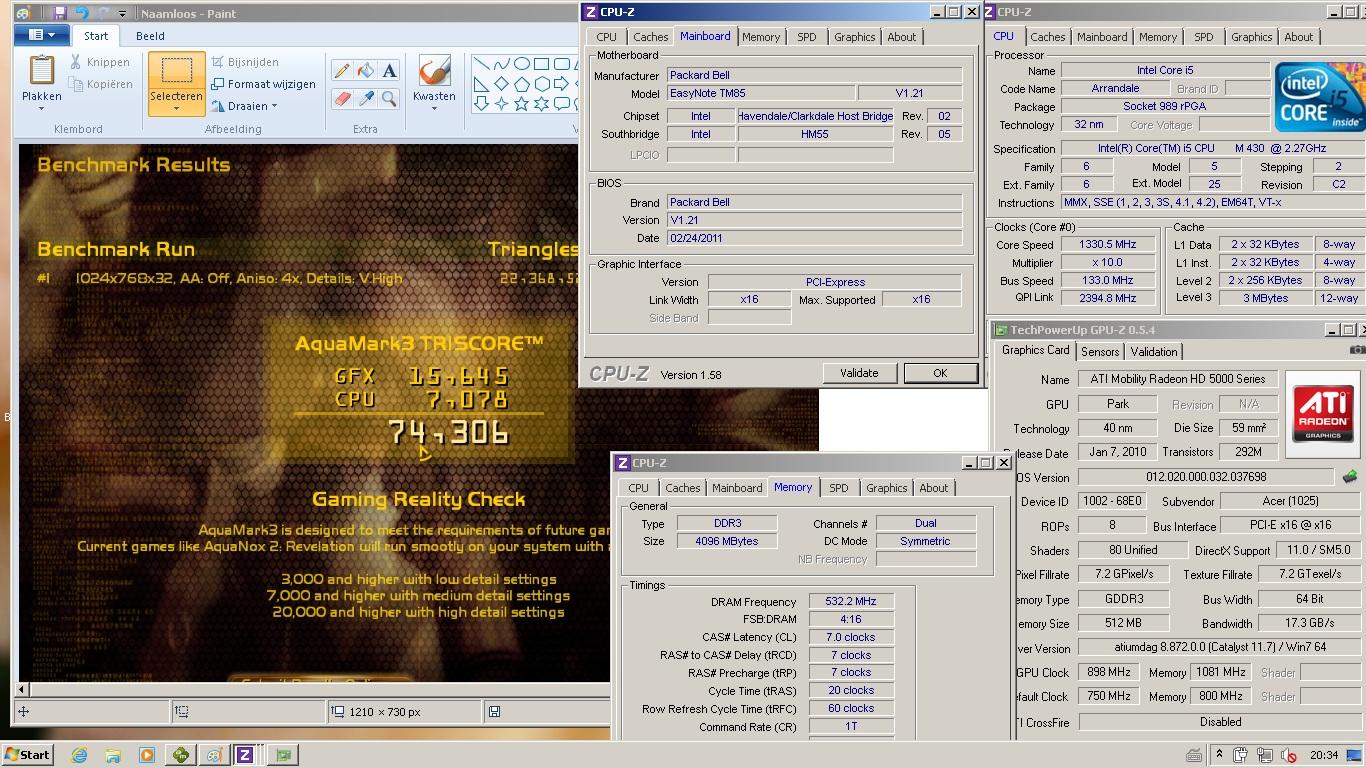
Task: Open Graphics tab in CPU-Z Mainboard window
Action: [854, 37]
